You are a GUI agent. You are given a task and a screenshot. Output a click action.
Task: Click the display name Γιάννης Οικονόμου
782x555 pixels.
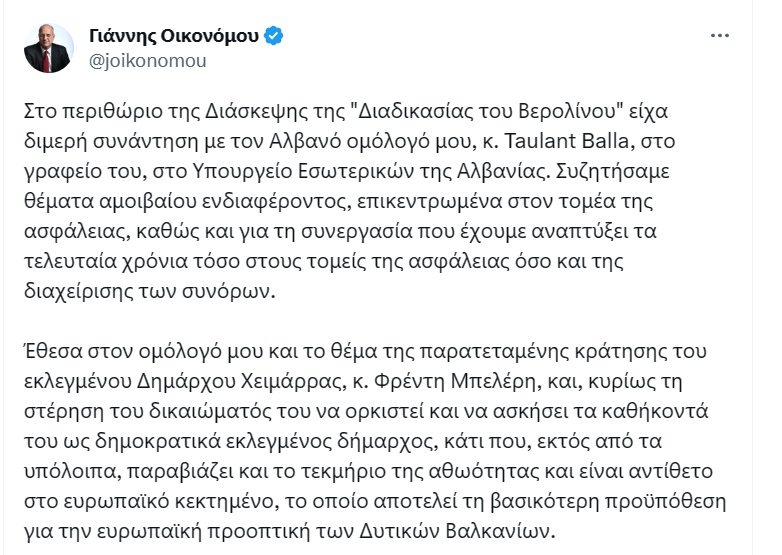[174, 35]
